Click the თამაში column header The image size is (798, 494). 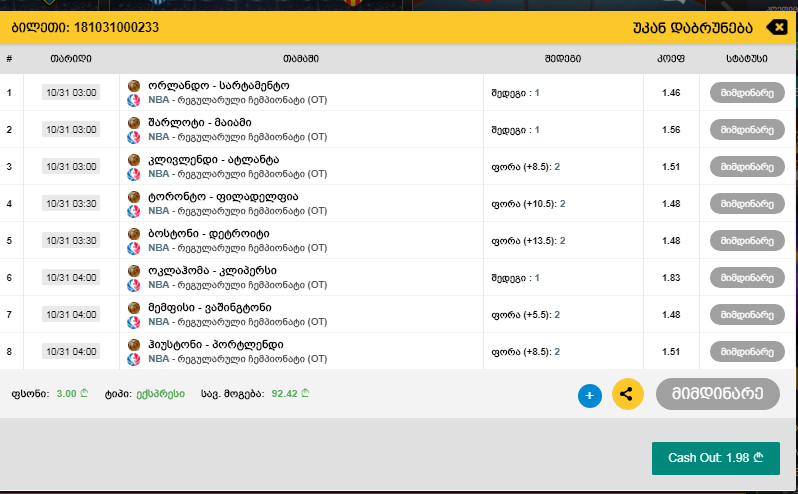(301, 59)
